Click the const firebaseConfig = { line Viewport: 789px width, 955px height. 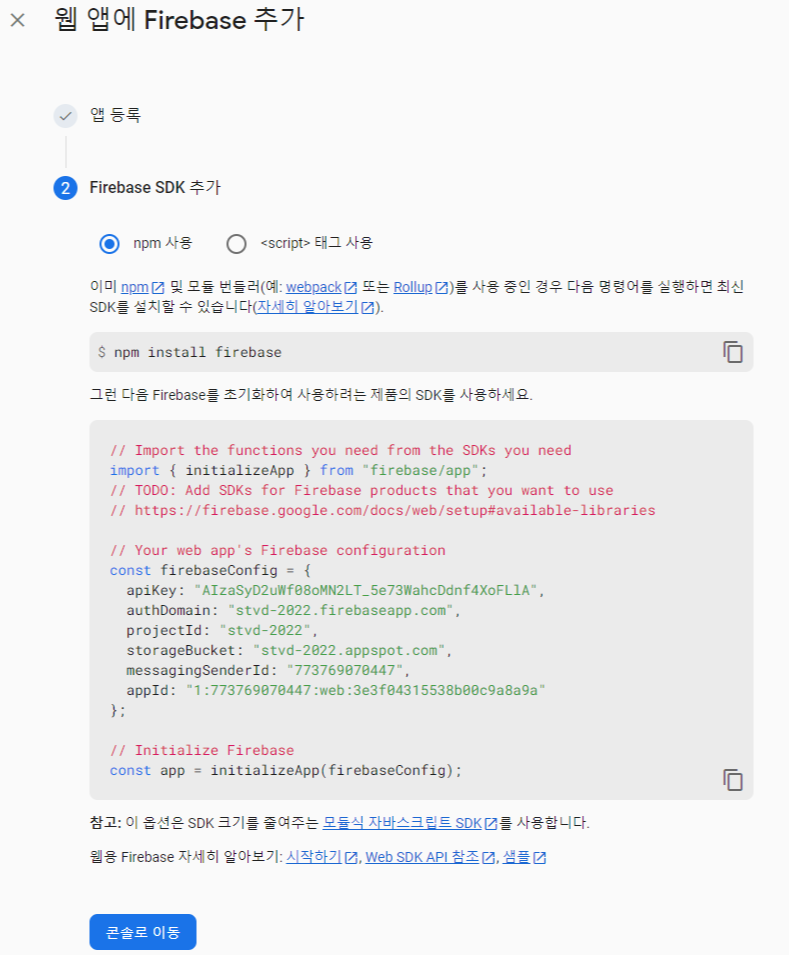pyautogui.click(x=210, y=571)
